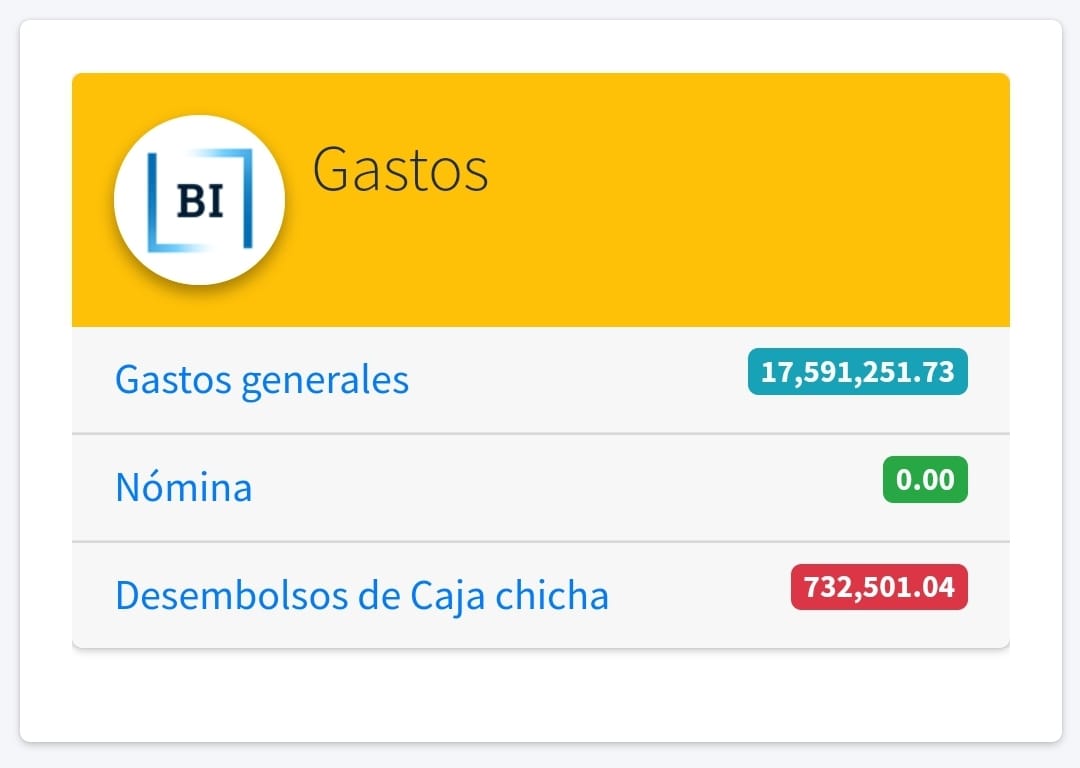Click the dark BI letters inside the logo
Screen dimensions: 1080x768
click(200, 201)
